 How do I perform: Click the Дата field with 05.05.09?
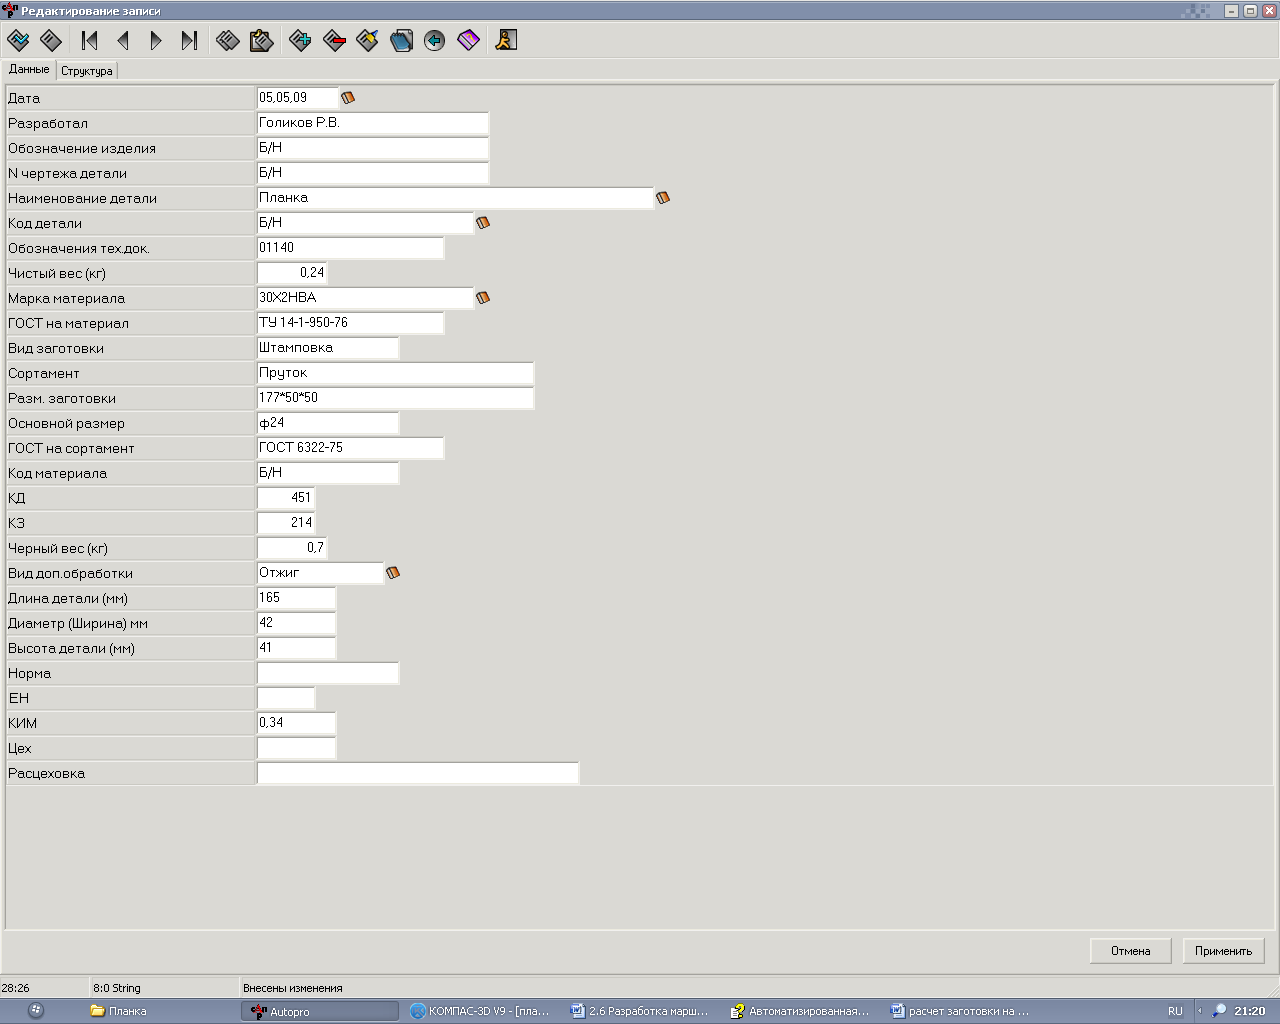(298, 98)
